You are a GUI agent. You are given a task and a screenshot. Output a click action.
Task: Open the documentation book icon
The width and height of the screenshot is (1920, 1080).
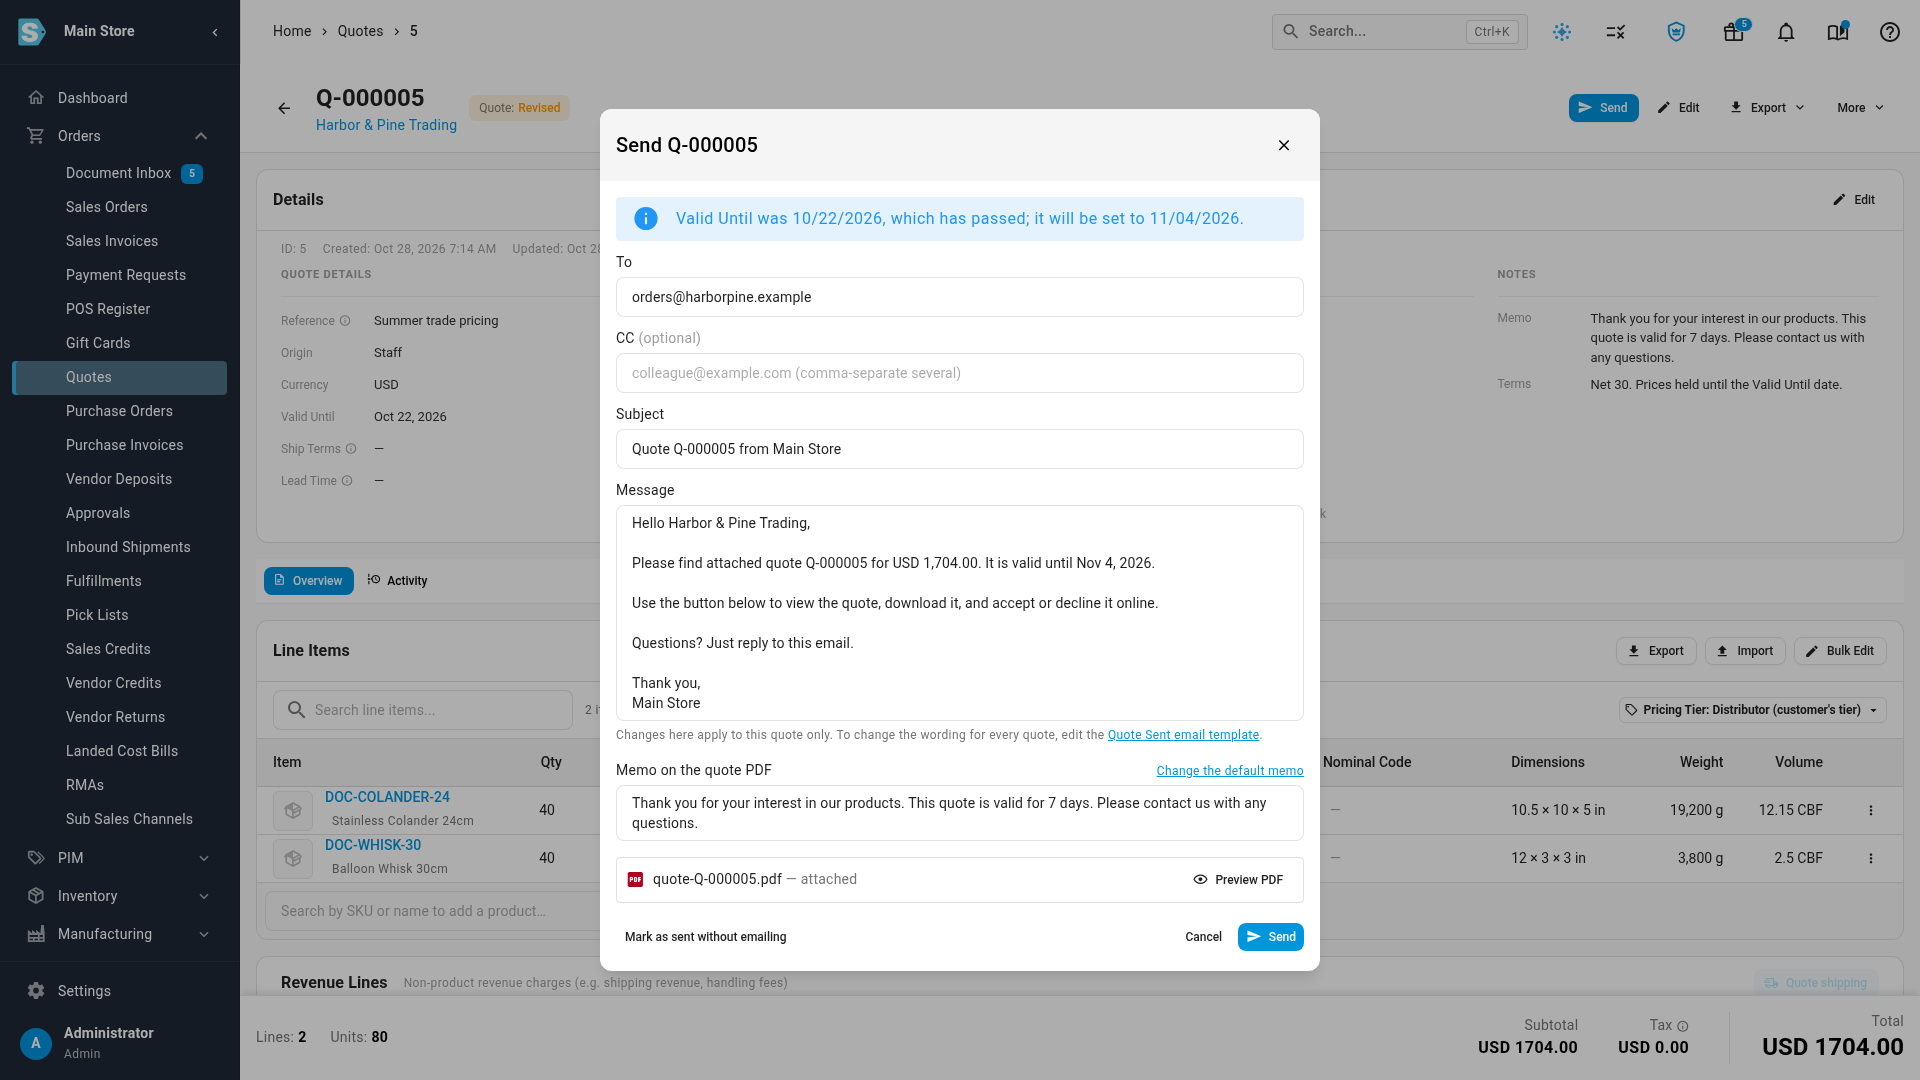(x=1838, y=32)
